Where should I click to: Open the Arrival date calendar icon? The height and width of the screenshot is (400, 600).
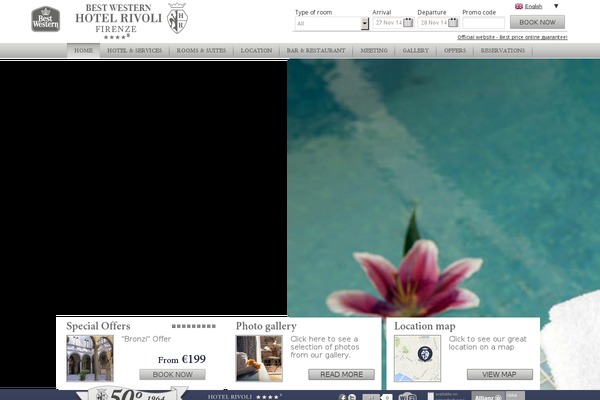click(408, 23)
